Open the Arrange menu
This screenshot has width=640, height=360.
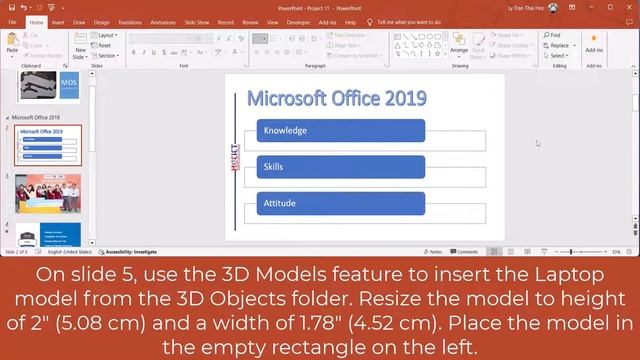(x=459, y=44)
